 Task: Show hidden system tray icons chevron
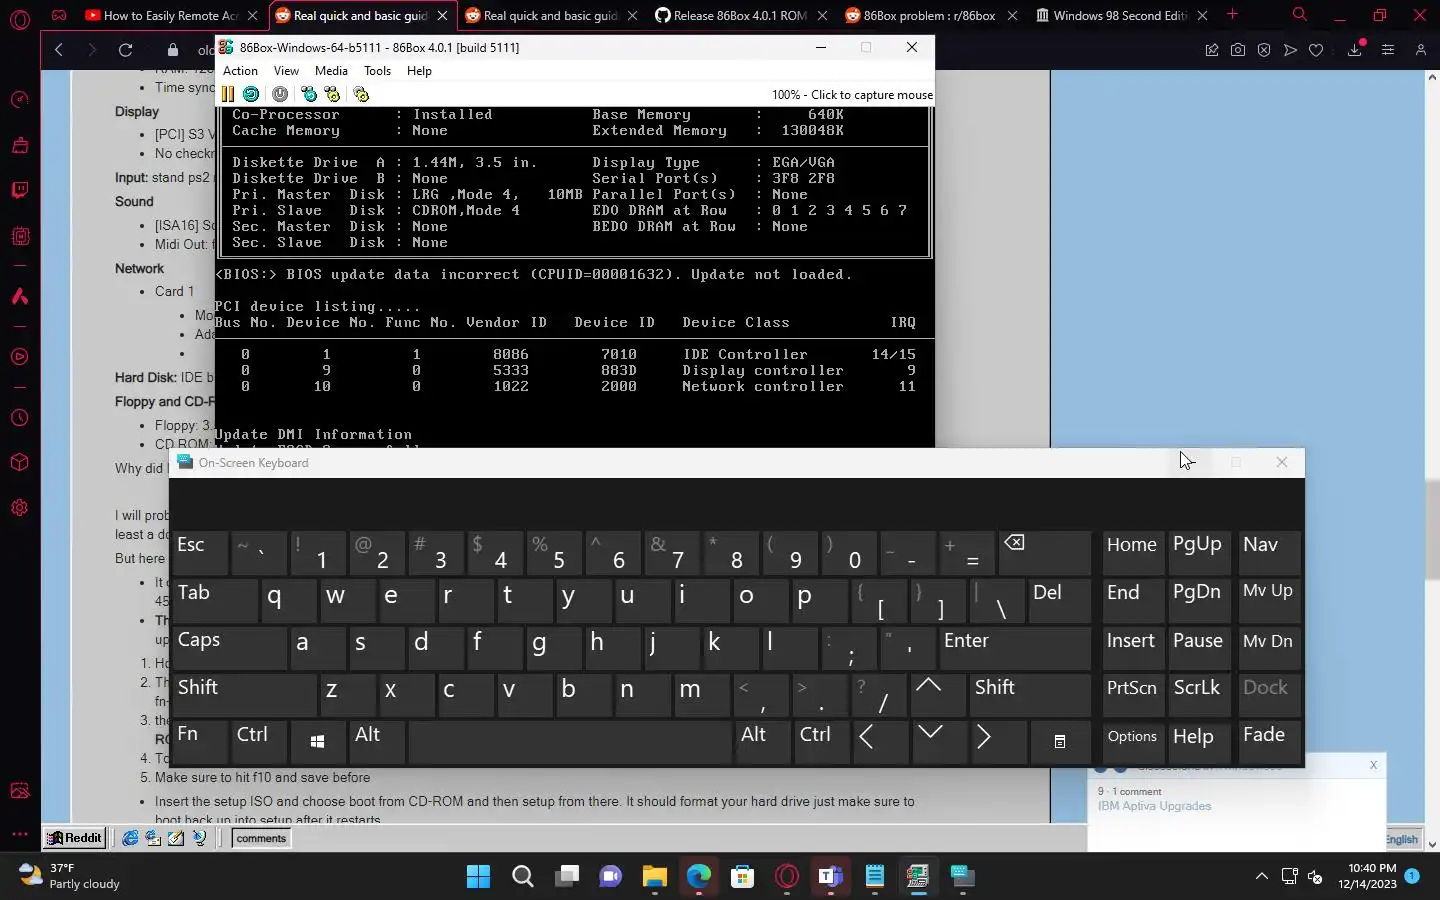click(1261, 877)
